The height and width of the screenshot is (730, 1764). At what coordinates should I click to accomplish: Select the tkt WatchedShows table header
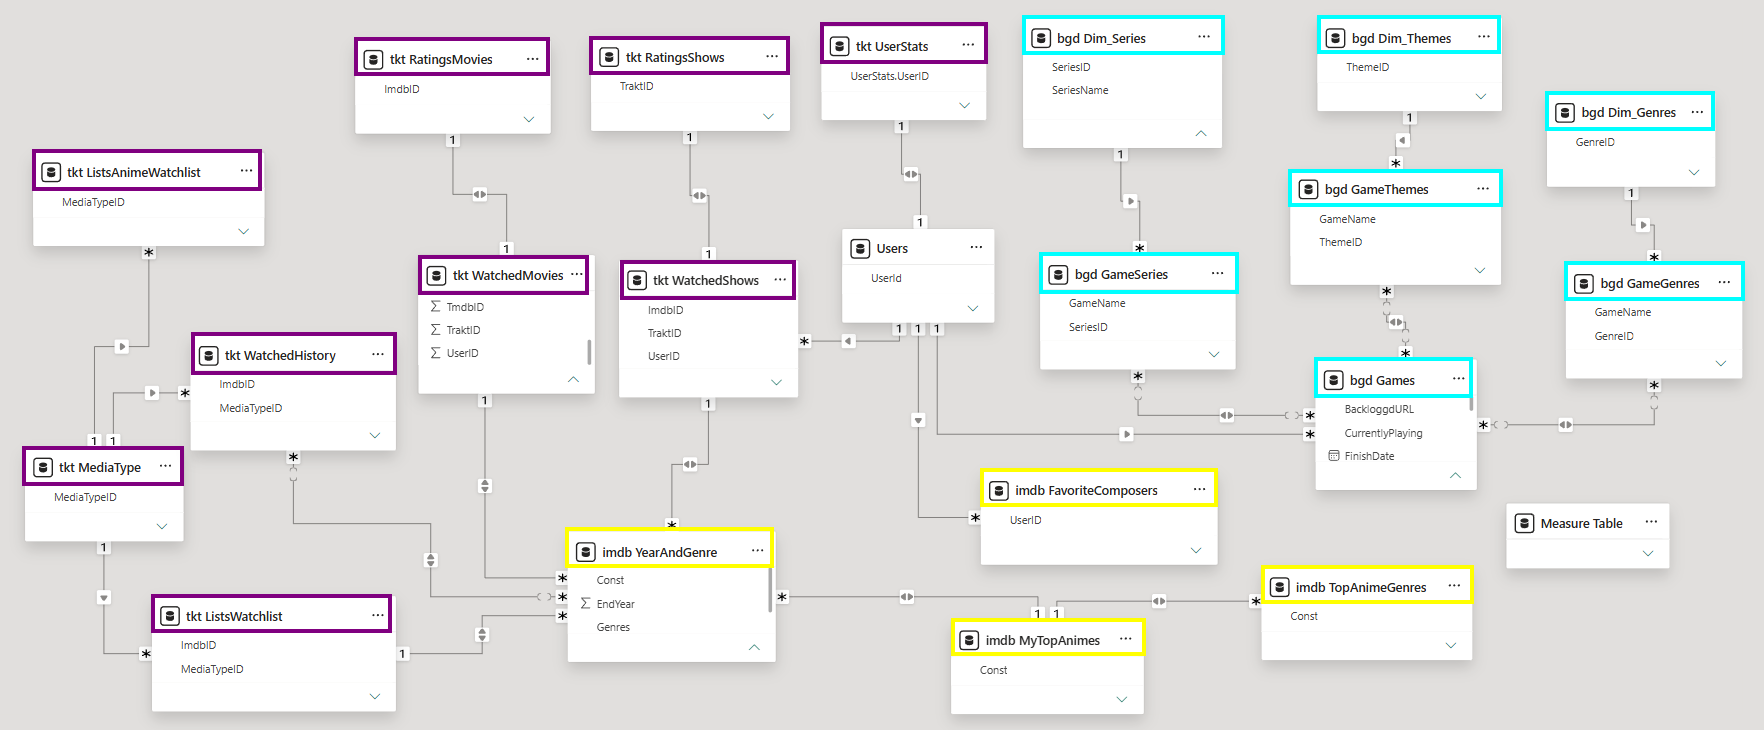(707, 280)
